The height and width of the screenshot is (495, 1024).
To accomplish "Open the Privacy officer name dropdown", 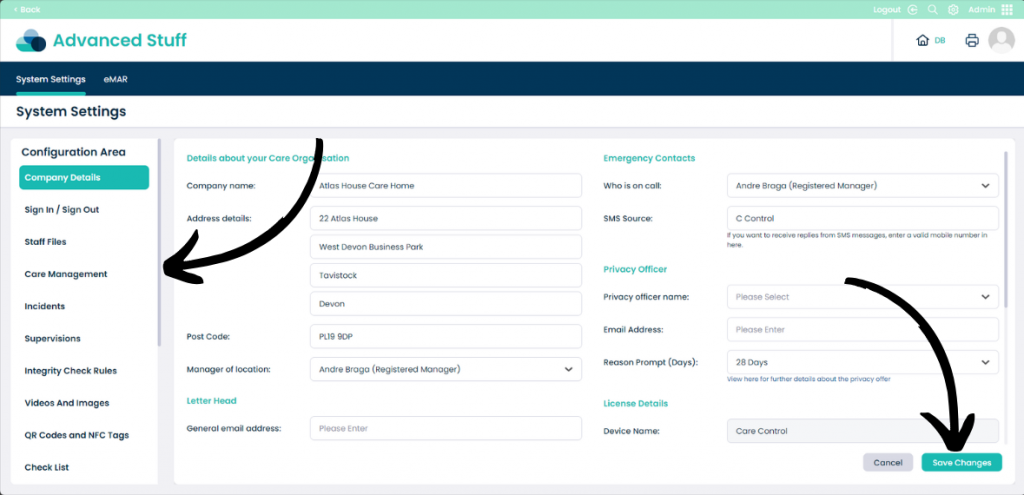I will (x=863, y=296).
